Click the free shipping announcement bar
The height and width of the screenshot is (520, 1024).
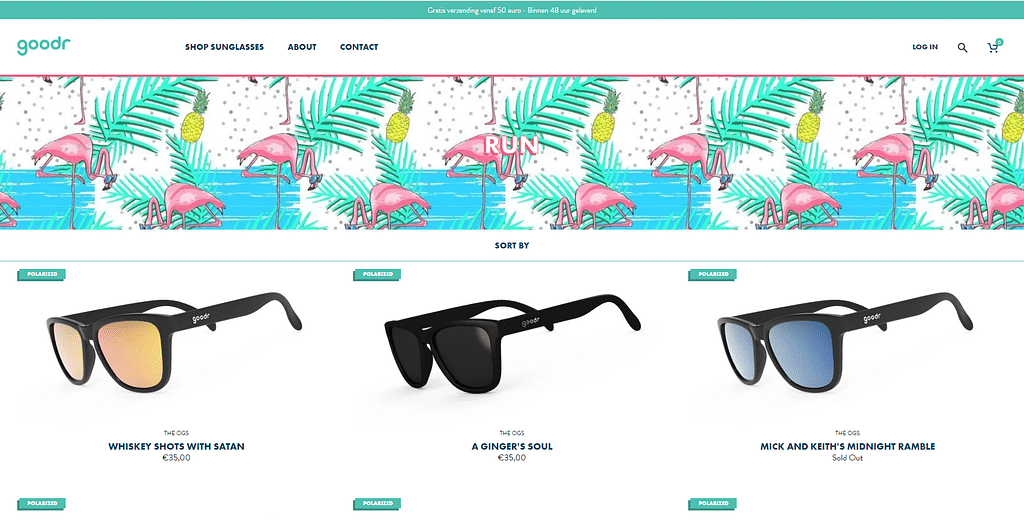point(512,10)
